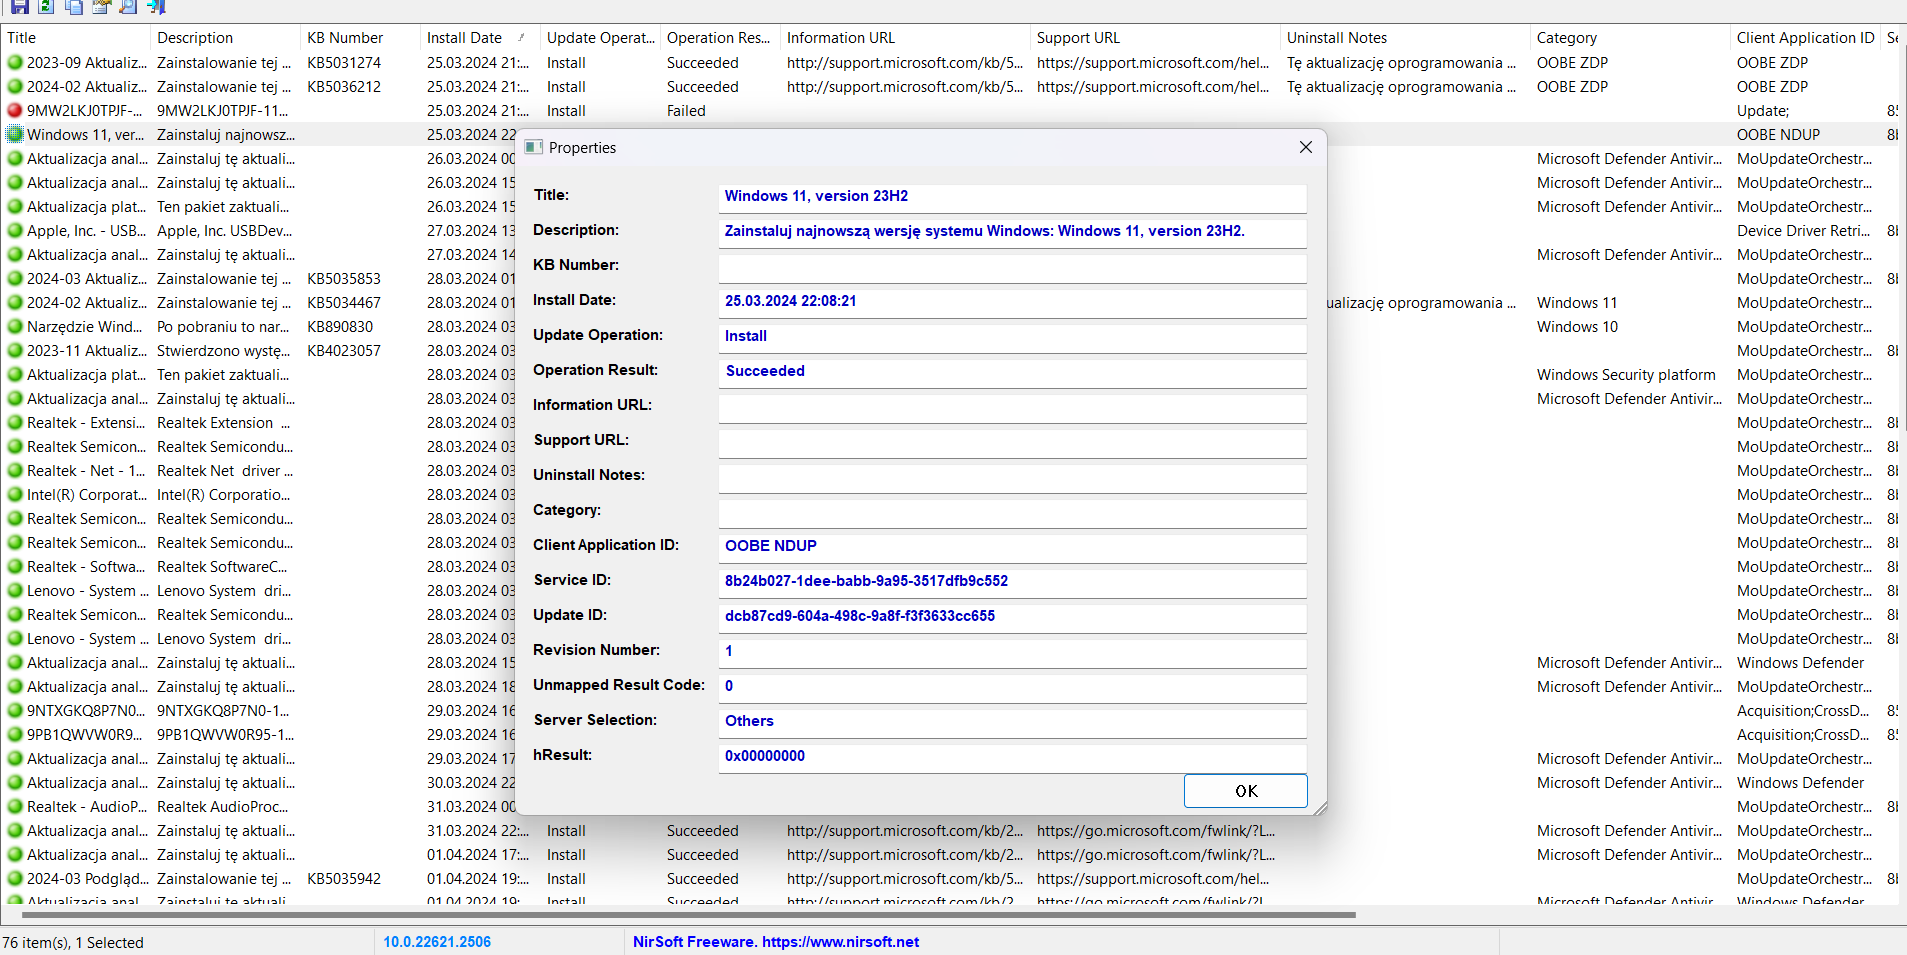Click green status icon of 2023-09 Aktualiz... row
The height and width of the screenshot is (955, 1907).
pos(15,62)
